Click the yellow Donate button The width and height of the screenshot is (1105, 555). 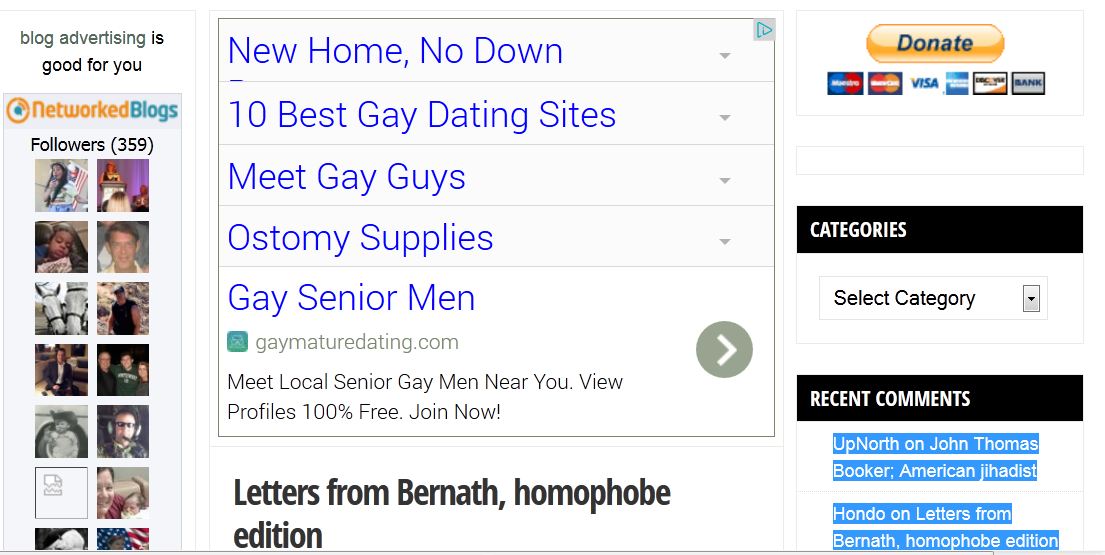934,44
